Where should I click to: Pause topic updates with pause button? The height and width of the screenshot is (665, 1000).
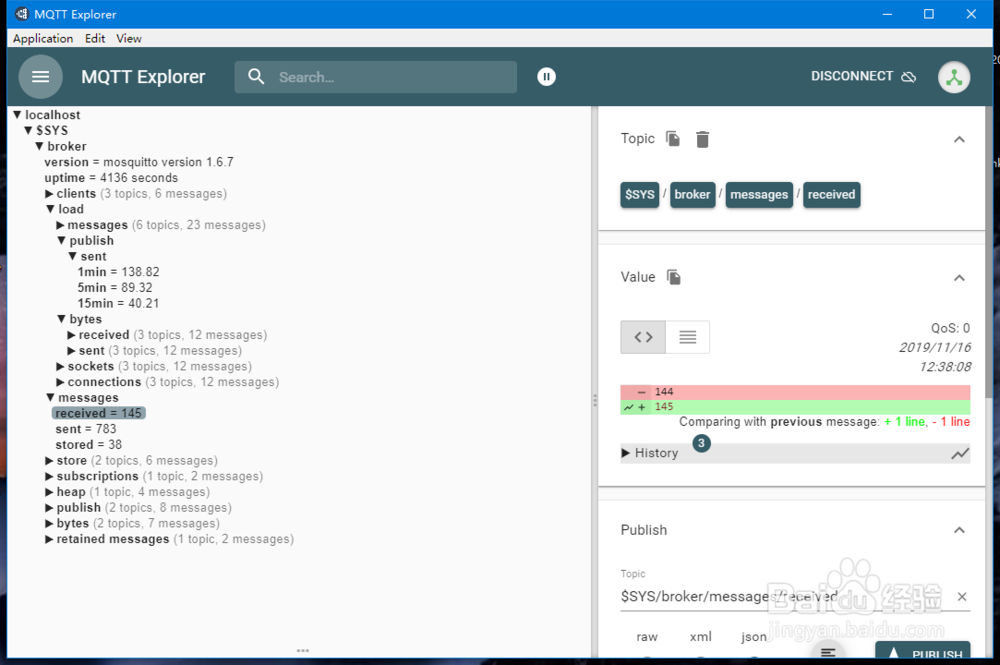click(546, 77)
